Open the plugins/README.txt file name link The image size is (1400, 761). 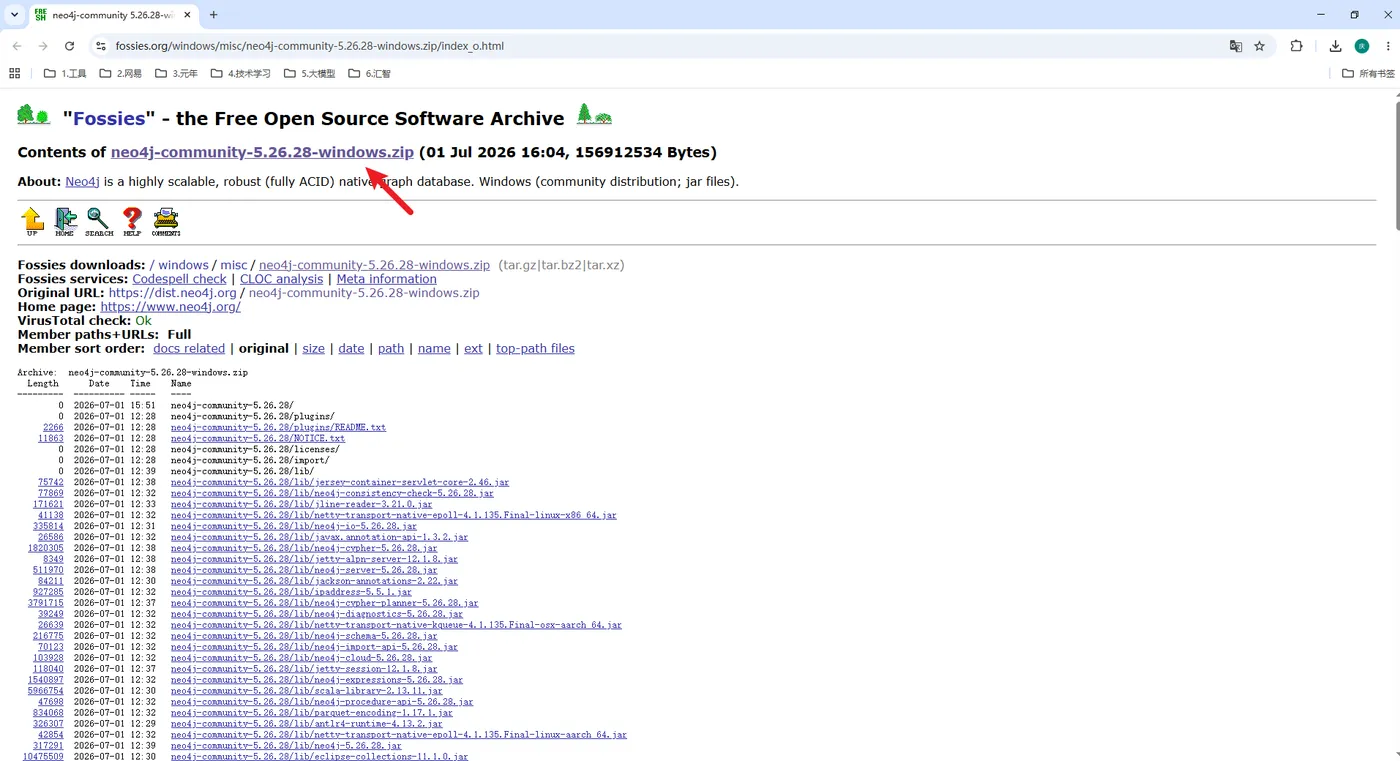tap(278, 427)
